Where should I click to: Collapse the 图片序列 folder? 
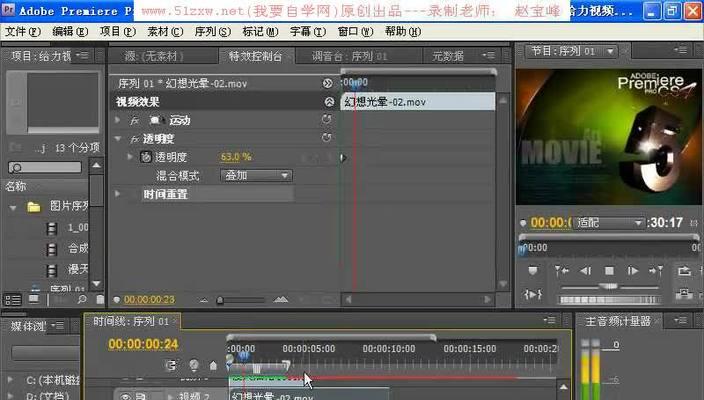coord(13,207)
